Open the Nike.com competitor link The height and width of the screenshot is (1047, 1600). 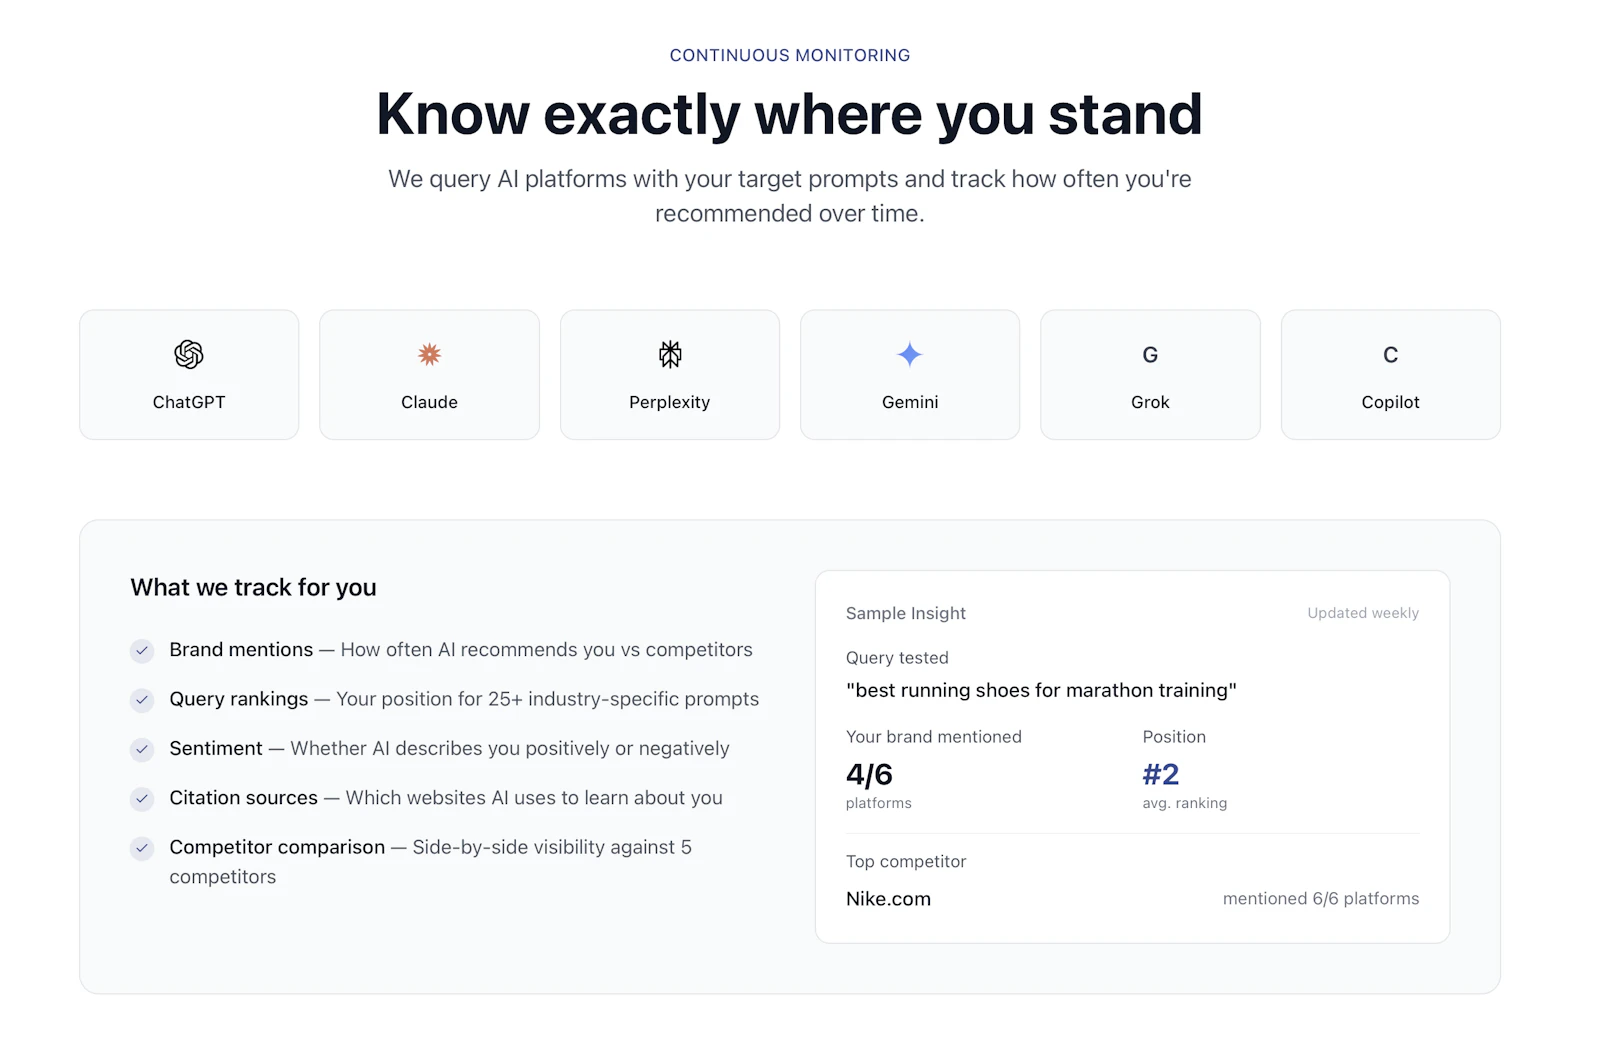(888, 898)
